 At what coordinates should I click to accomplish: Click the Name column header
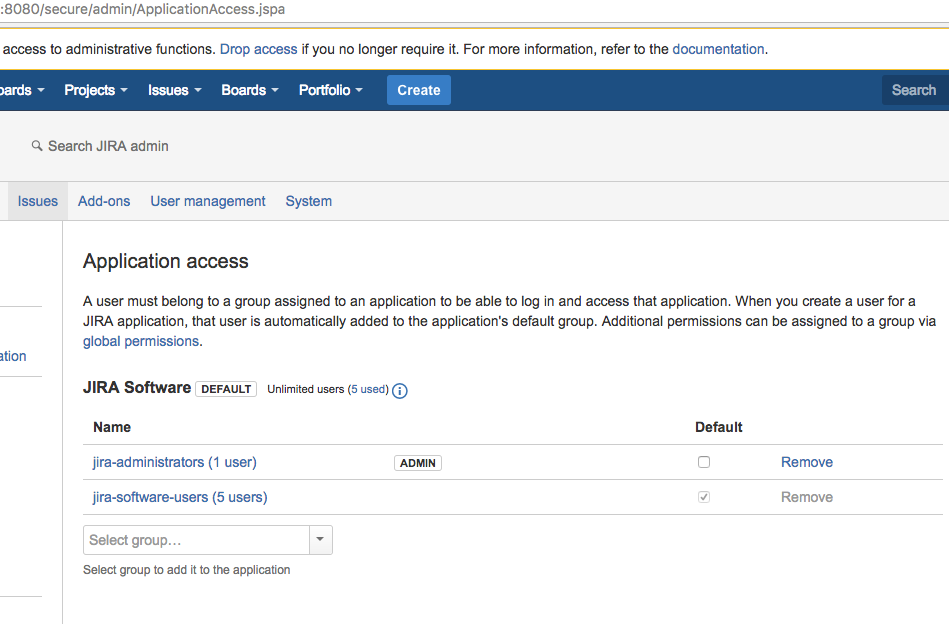pos(112,427)
